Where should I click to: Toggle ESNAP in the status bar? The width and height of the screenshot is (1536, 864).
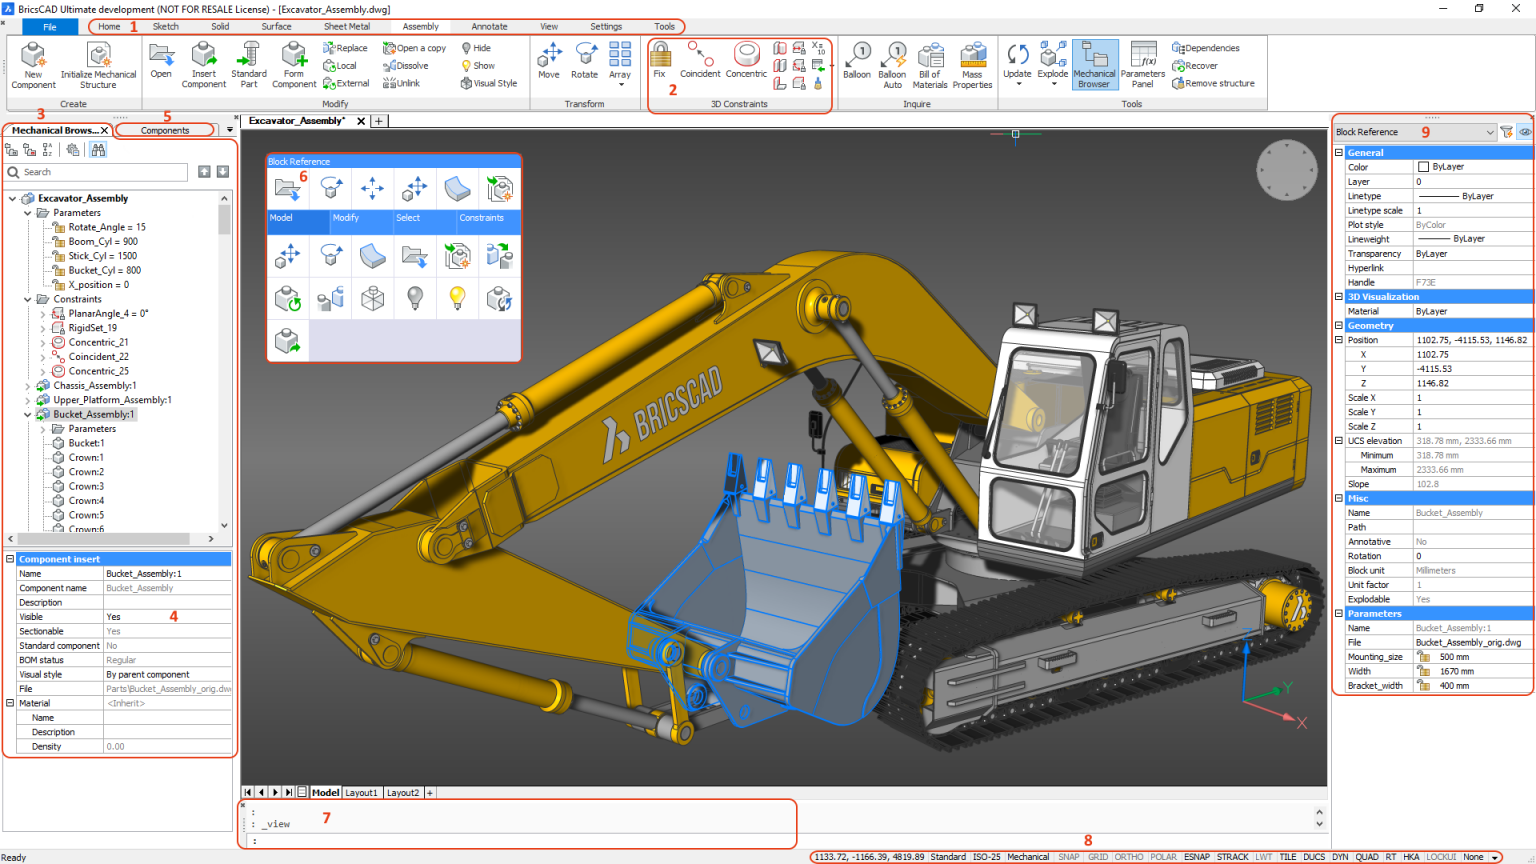point(1195,856)
